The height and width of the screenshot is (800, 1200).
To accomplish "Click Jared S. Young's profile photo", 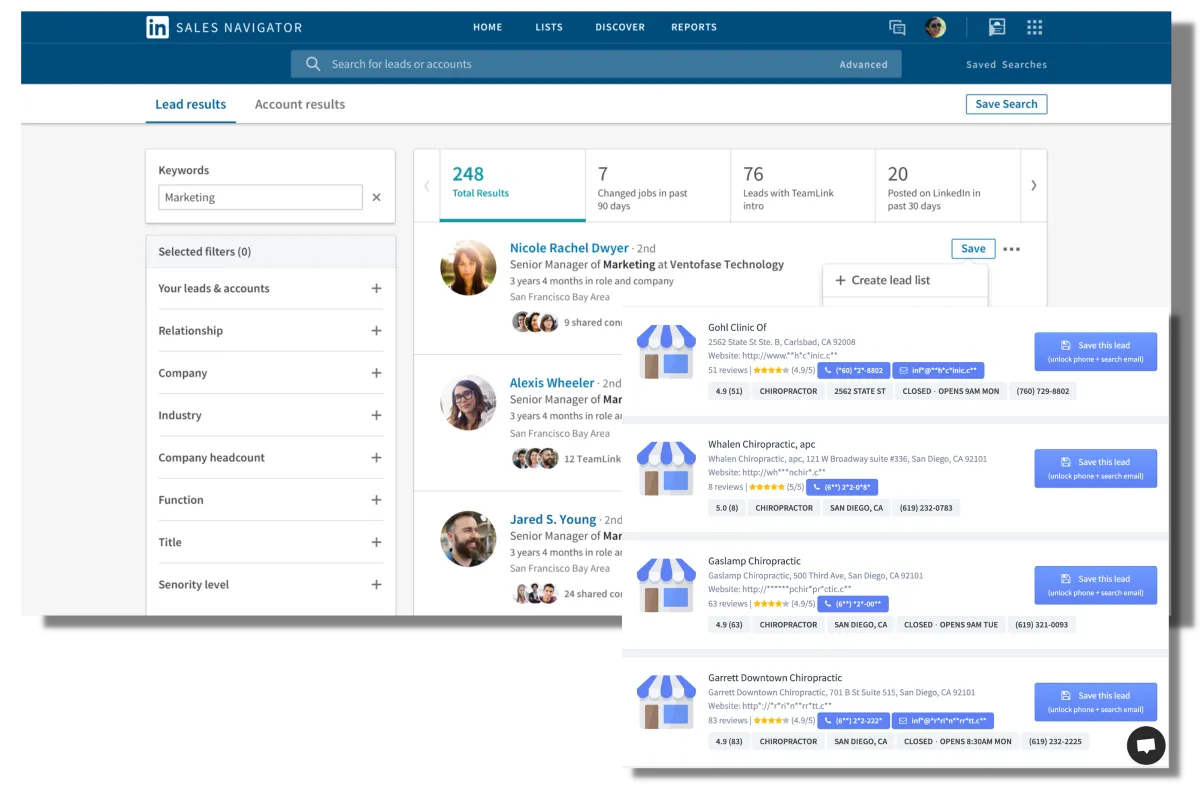I will [468, 538].
